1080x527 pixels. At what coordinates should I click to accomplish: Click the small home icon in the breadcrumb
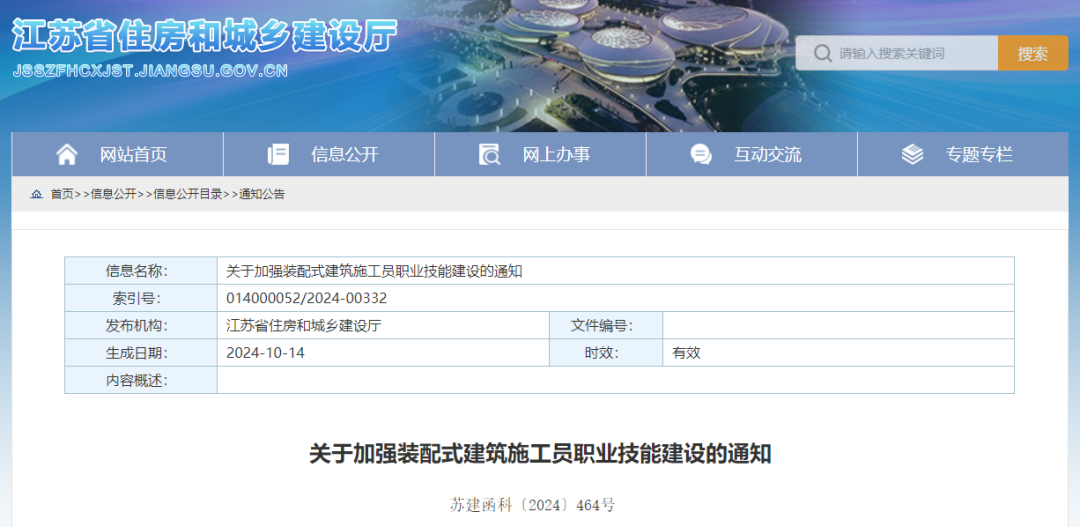coord(37,194)
